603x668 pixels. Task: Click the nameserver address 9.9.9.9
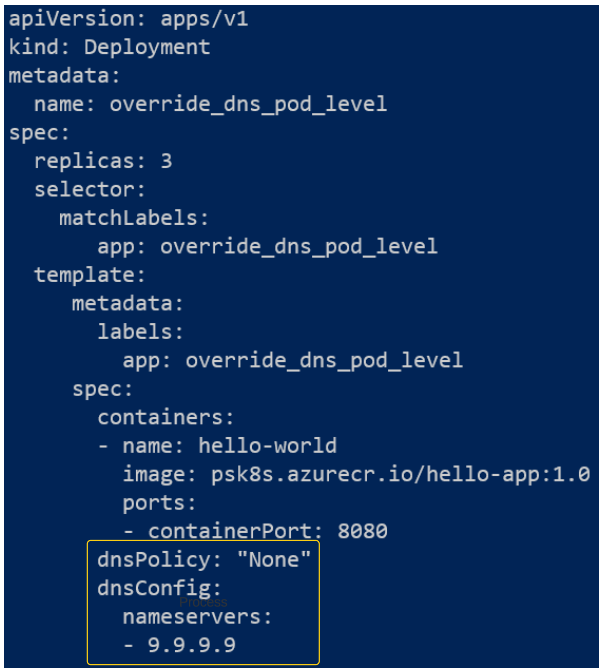(191, 644)
